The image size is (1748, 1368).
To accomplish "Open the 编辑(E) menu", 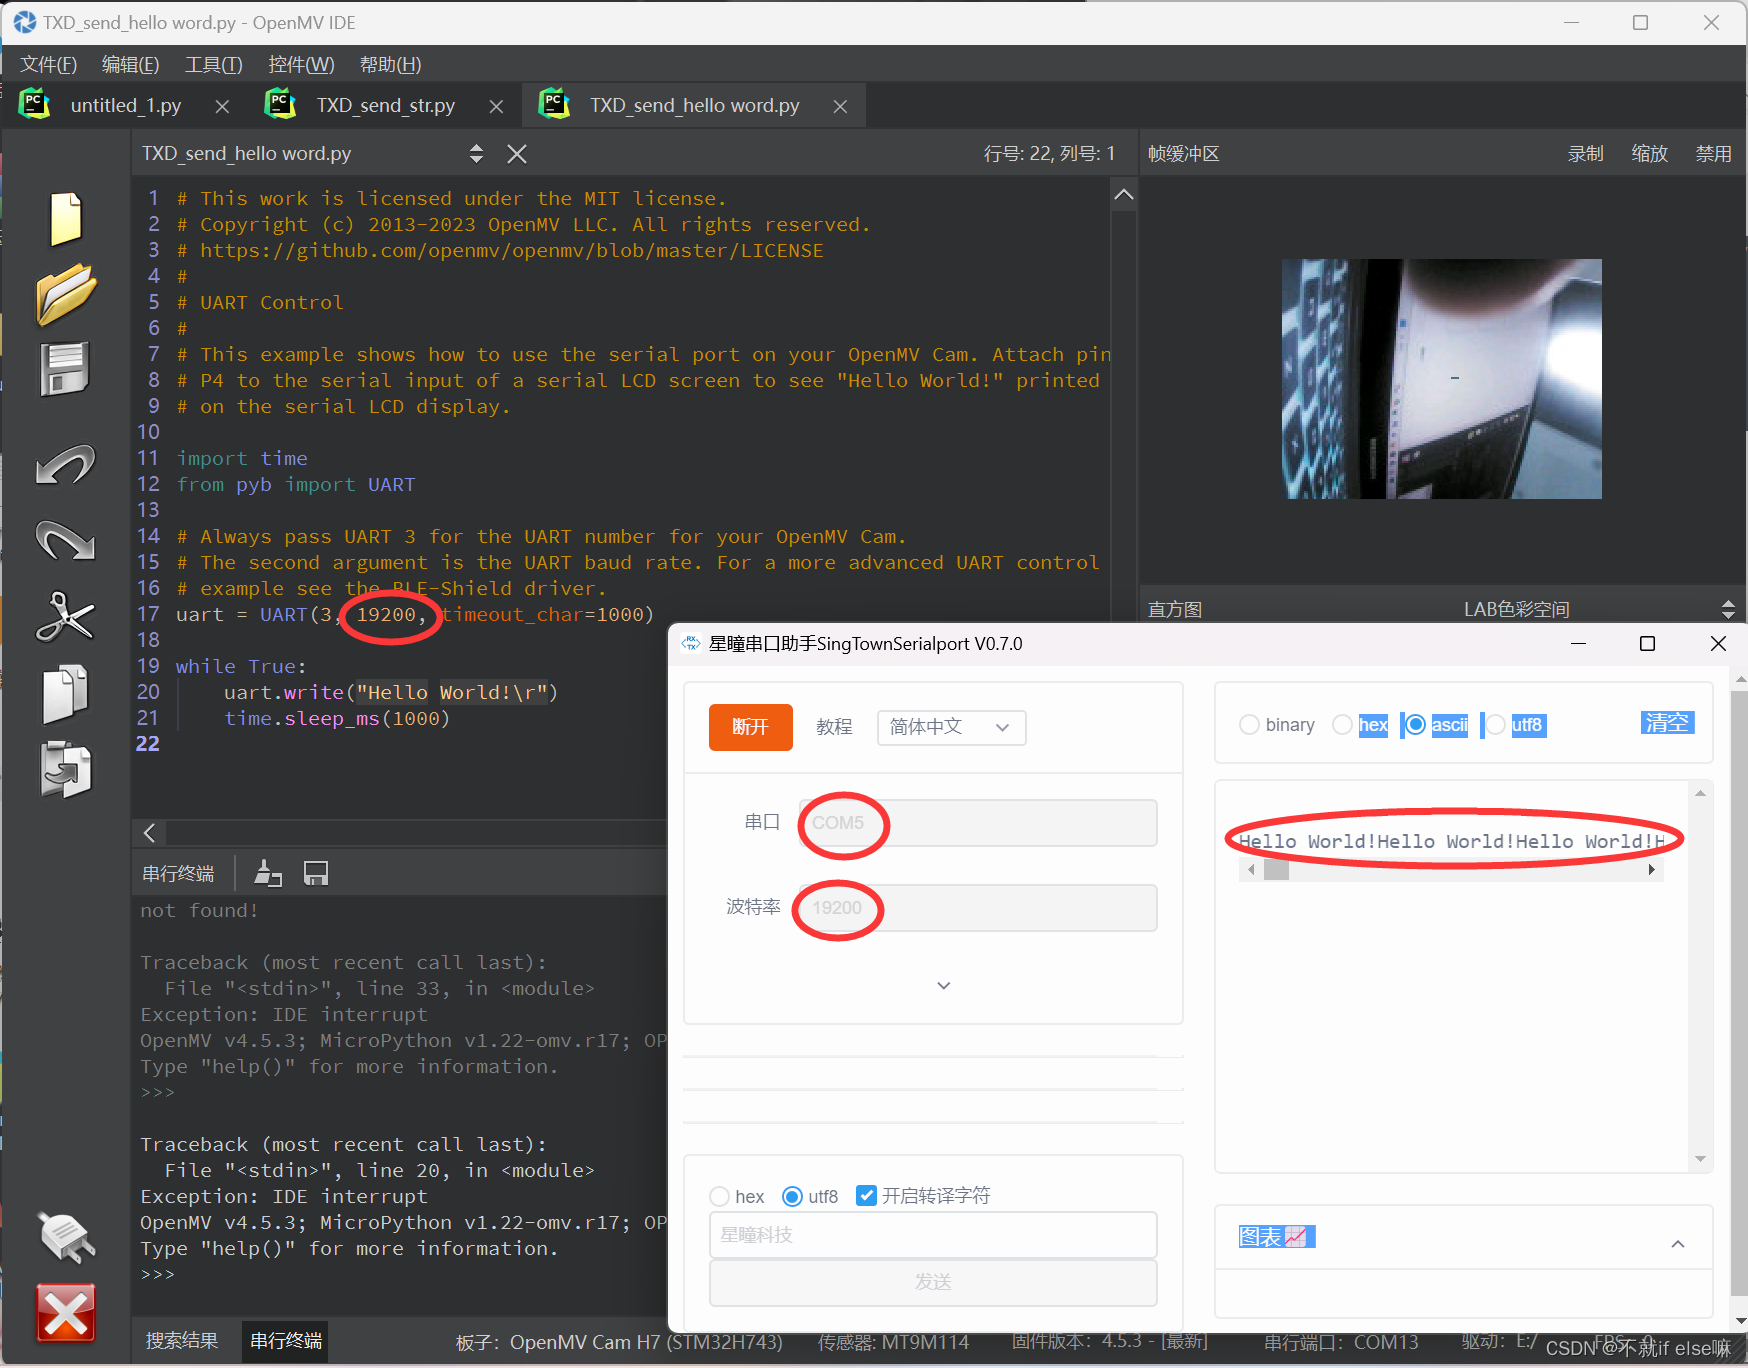I will pos(131,65).
